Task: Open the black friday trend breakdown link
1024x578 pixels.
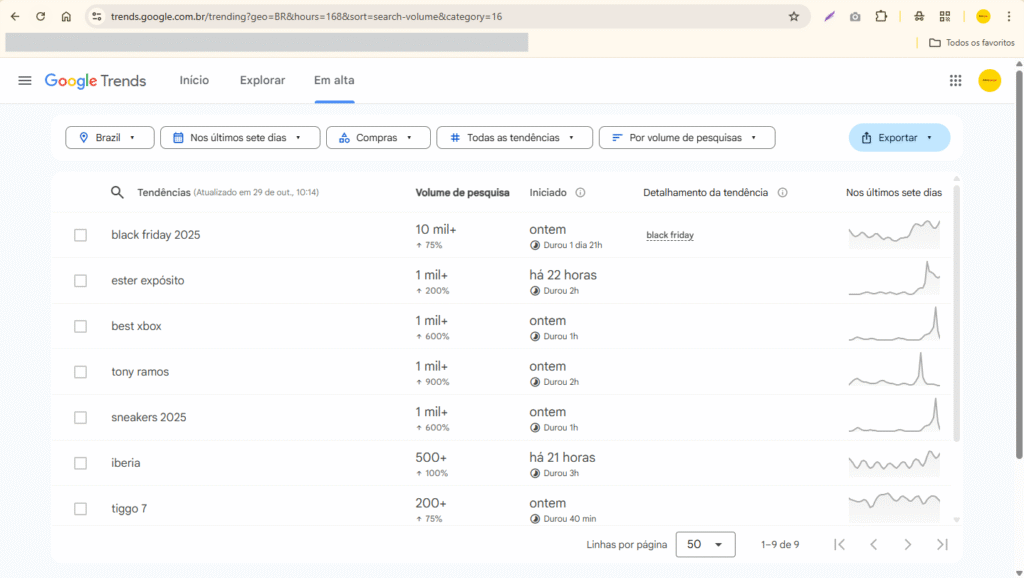Action: (x=670, y=235)
